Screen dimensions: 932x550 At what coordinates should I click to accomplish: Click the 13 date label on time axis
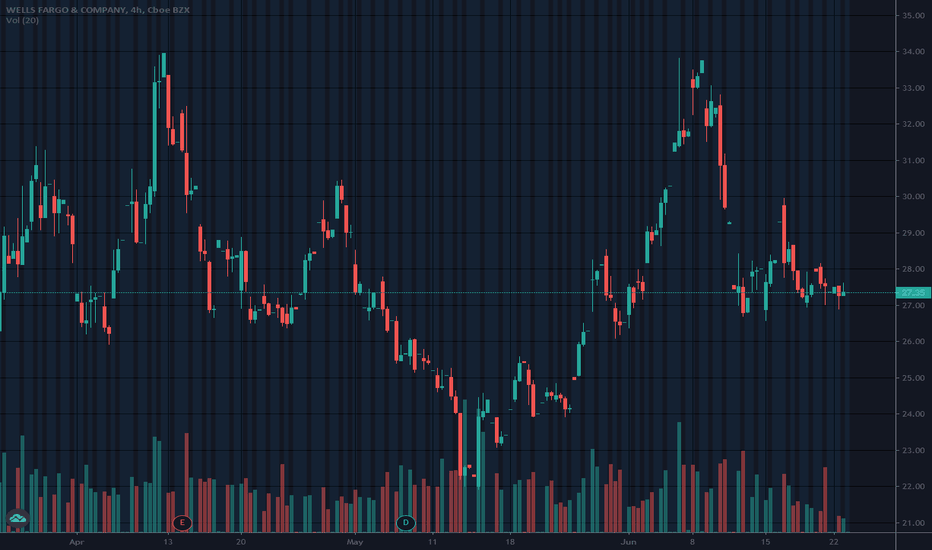168,542
